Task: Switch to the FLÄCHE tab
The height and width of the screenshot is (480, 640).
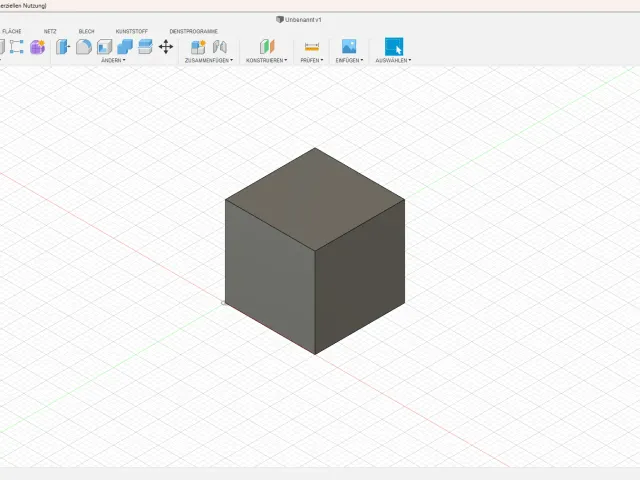Action: tap(11, 31)
